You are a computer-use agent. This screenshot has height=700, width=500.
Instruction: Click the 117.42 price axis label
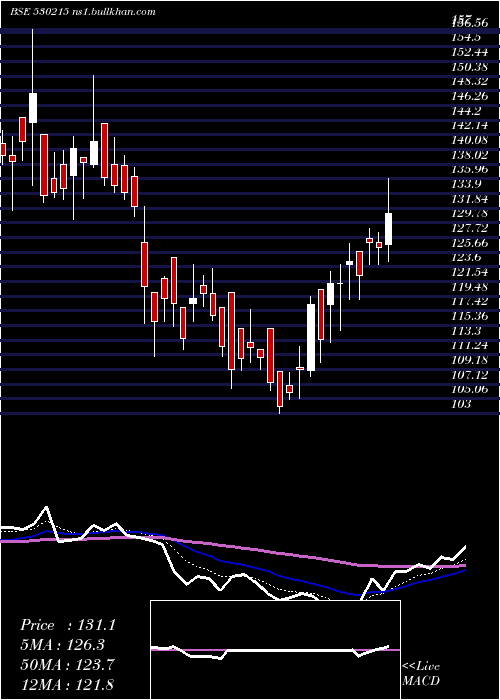(x=469, y=302)
